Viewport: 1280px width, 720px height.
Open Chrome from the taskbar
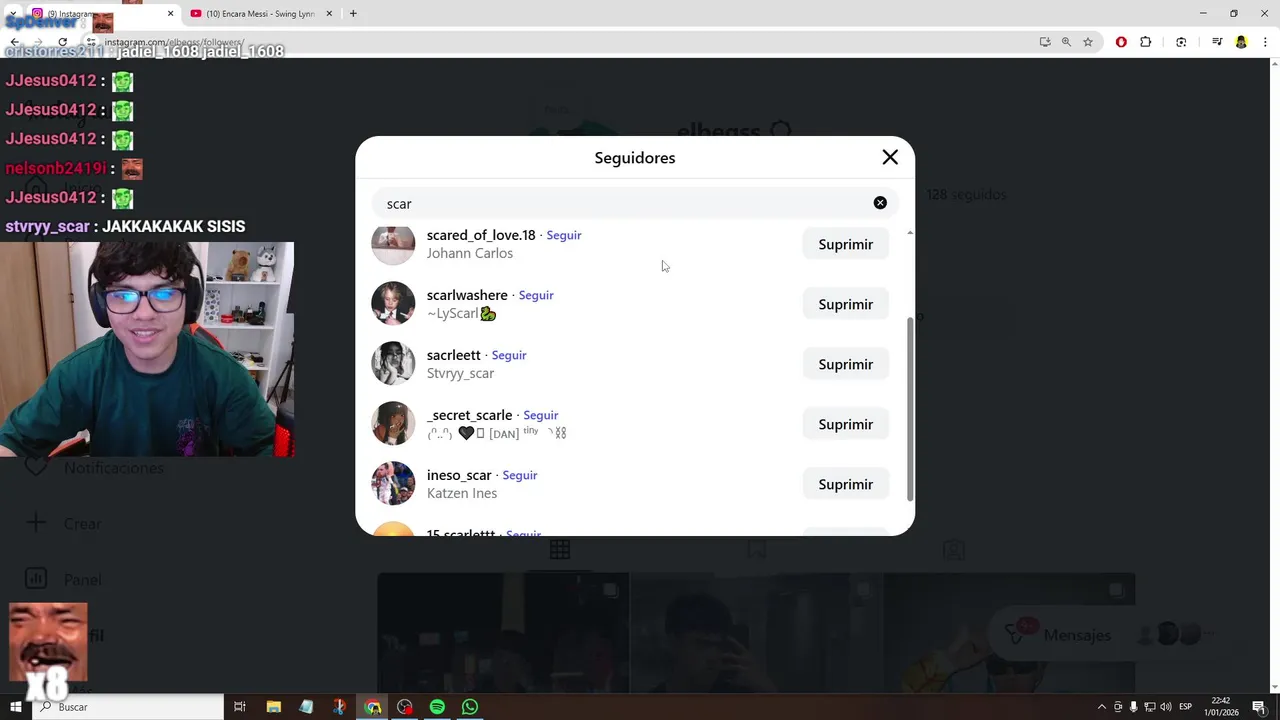(372, 707)
